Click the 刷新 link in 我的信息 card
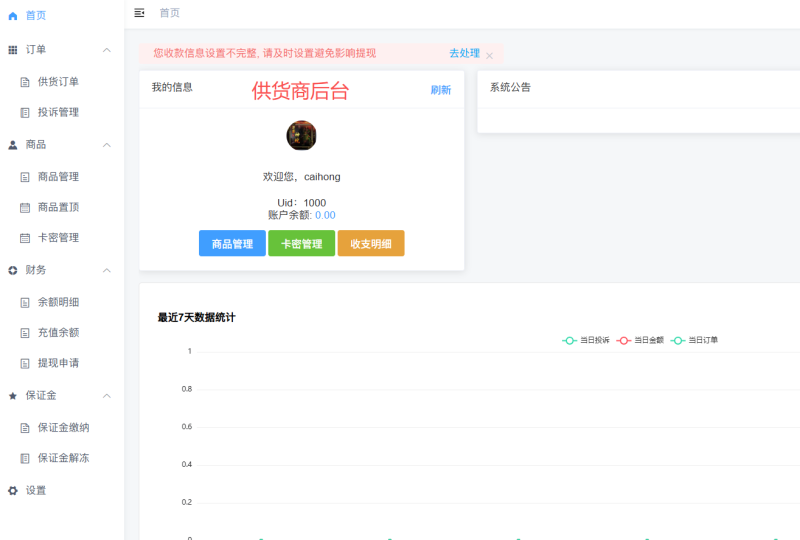 tap(440, 90)
